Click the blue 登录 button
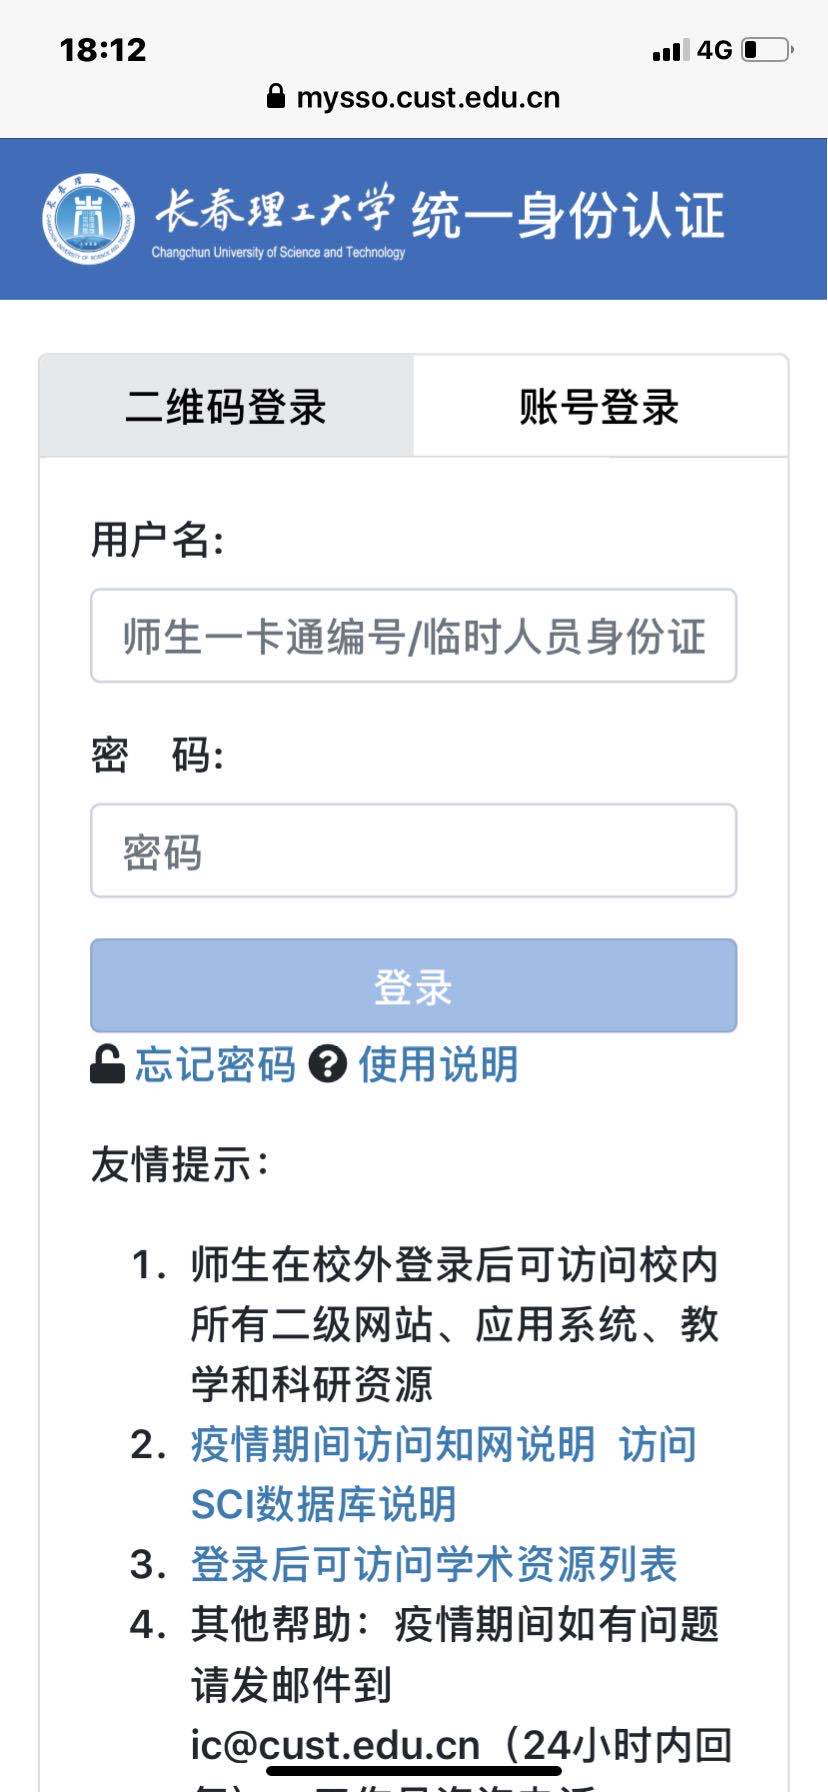This screenshot has height=1792, width=828. pos(414,986)
